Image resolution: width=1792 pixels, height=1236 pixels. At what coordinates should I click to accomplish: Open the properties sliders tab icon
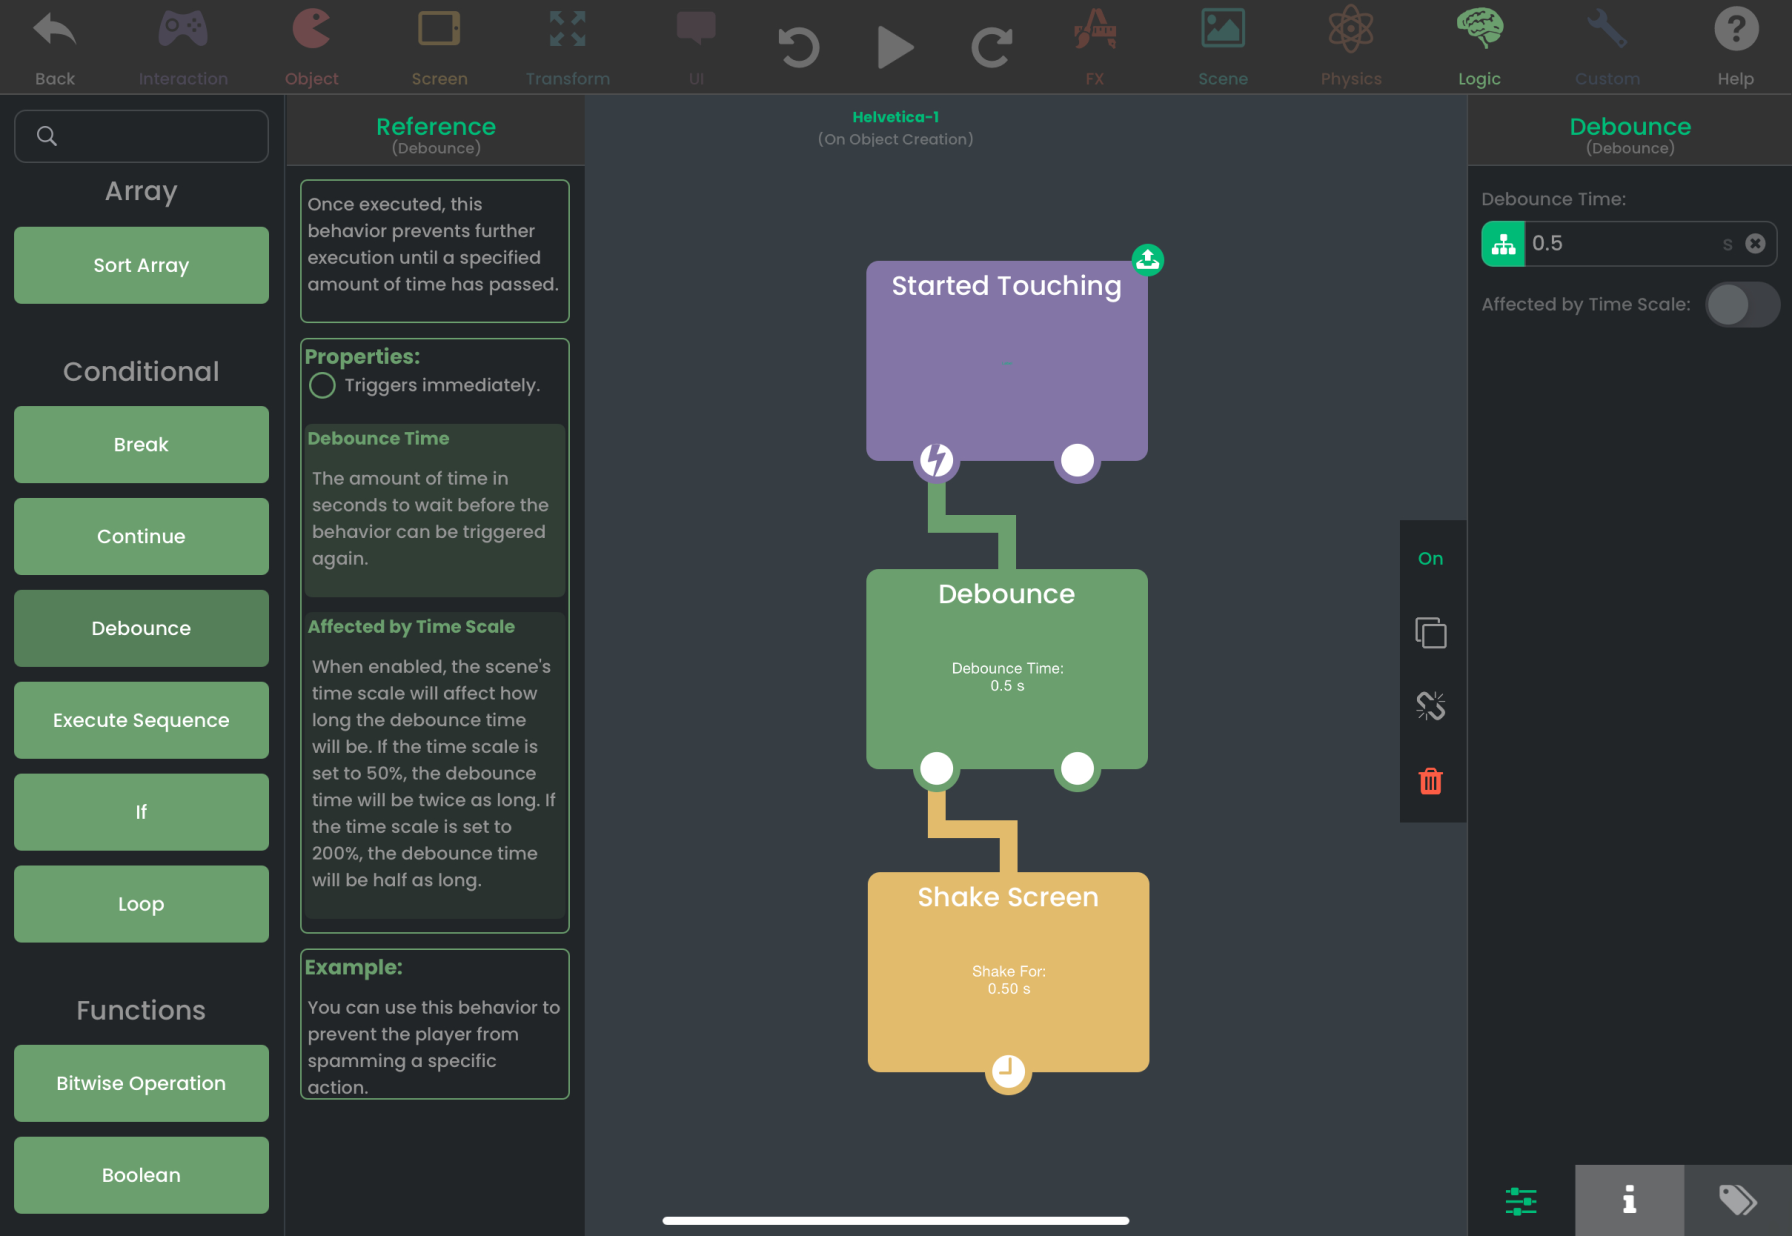pos(1520,1199)
